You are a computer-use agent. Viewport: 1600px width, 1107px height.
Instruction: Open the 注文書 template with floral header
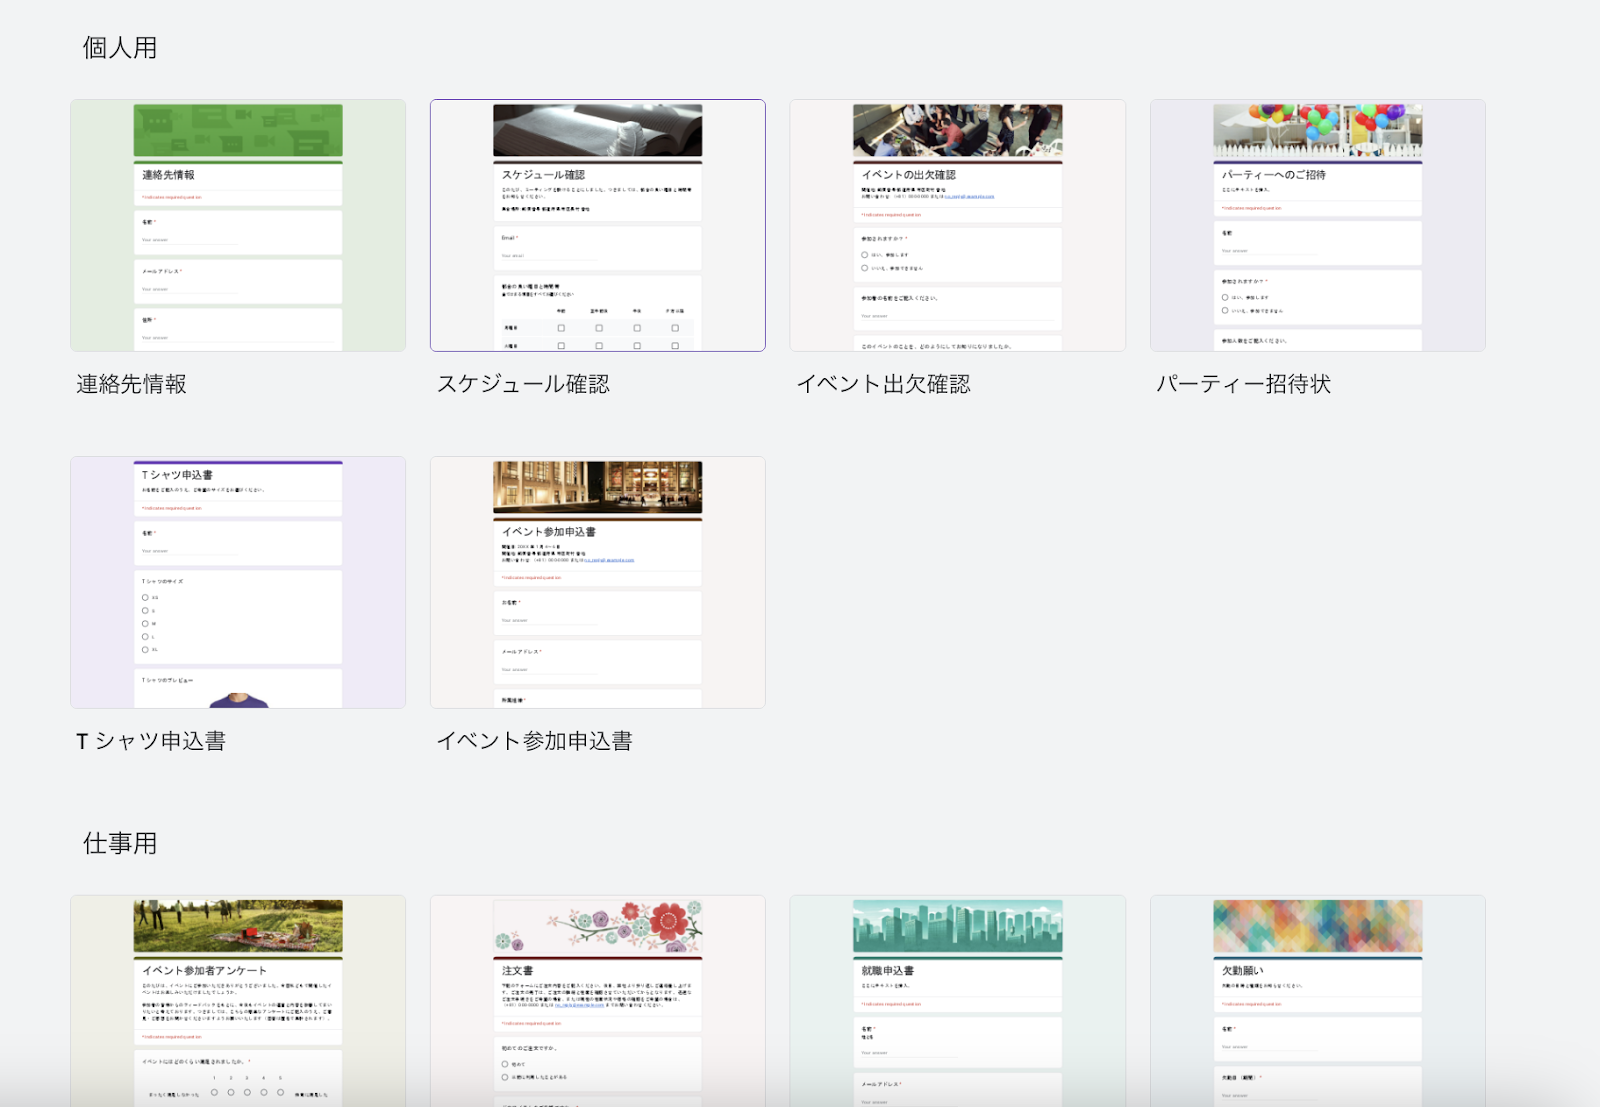pyautogui.click(x=598, y=1000)
